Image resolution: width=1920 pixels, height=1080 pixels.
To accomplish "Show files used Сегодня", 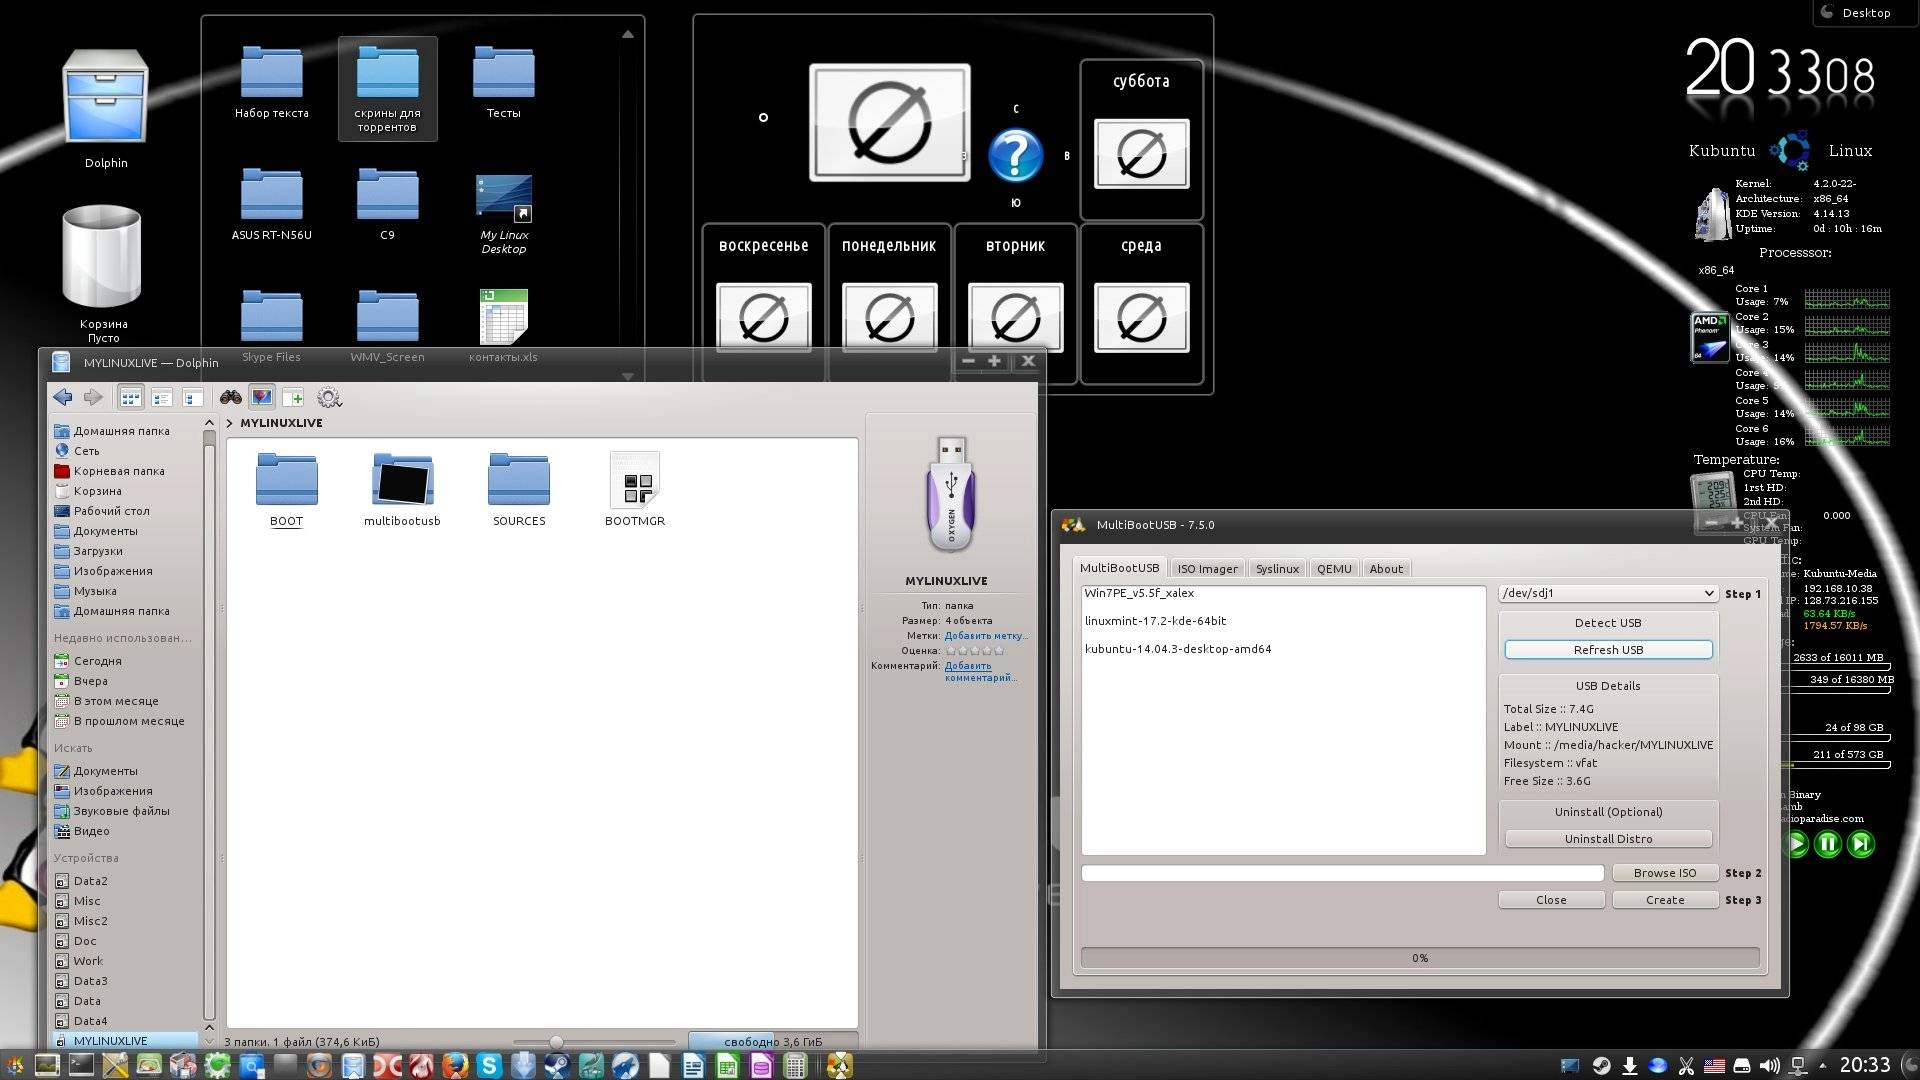I will (x=97, y=661).
